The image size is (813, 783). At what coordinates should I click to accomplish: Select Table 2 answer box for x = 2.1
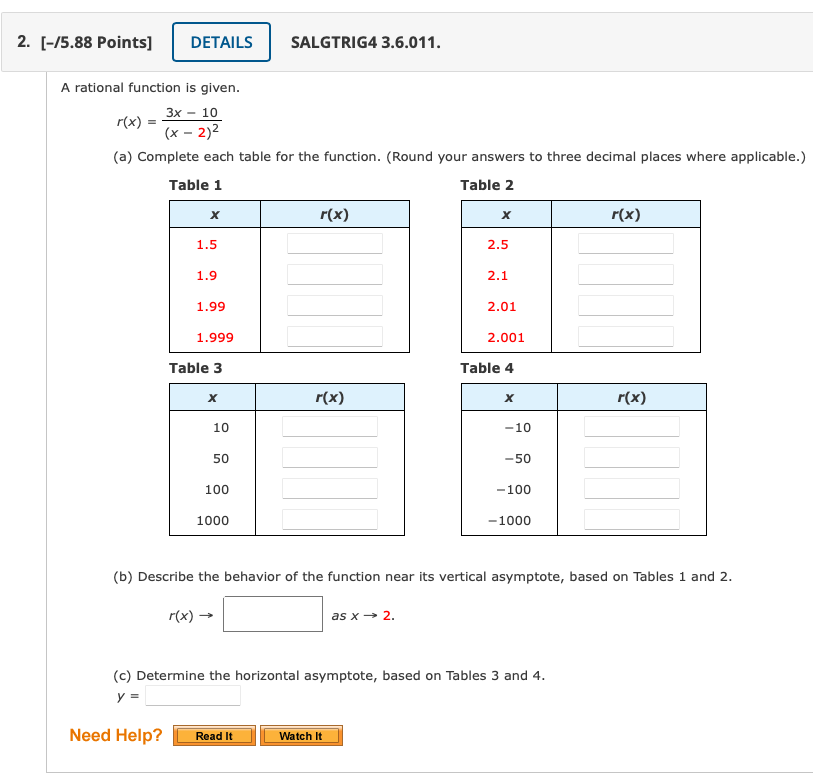tap(626, 273)
